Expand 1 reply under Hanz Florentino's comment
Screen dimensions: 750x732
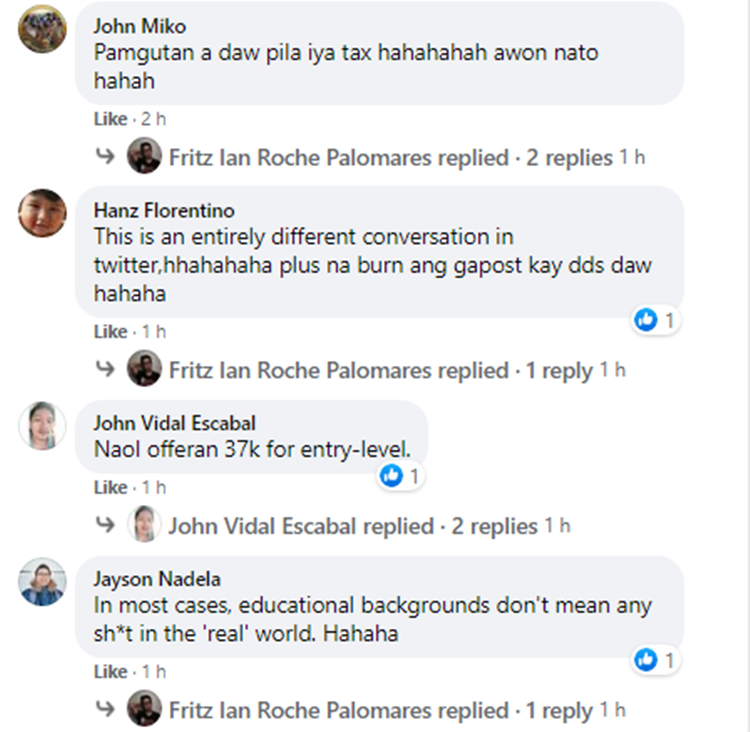[559, 371]
